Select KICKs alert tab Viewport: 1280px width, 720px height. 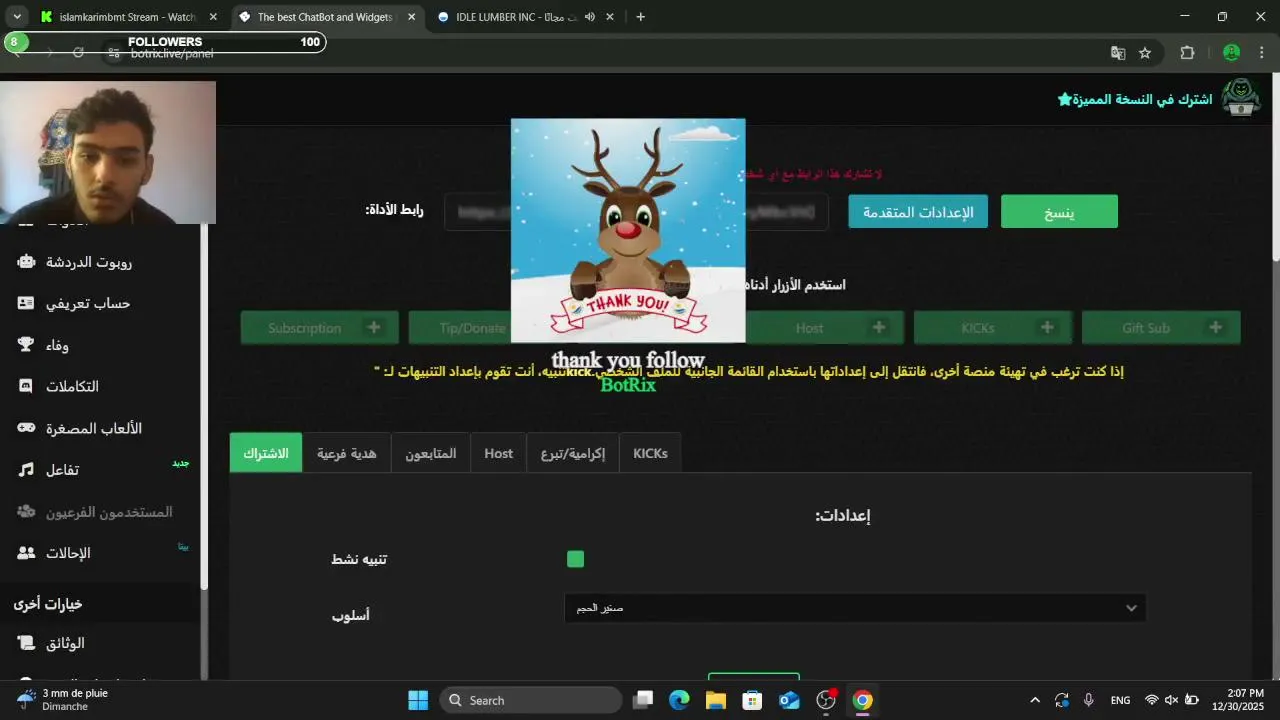coord(650,453)
